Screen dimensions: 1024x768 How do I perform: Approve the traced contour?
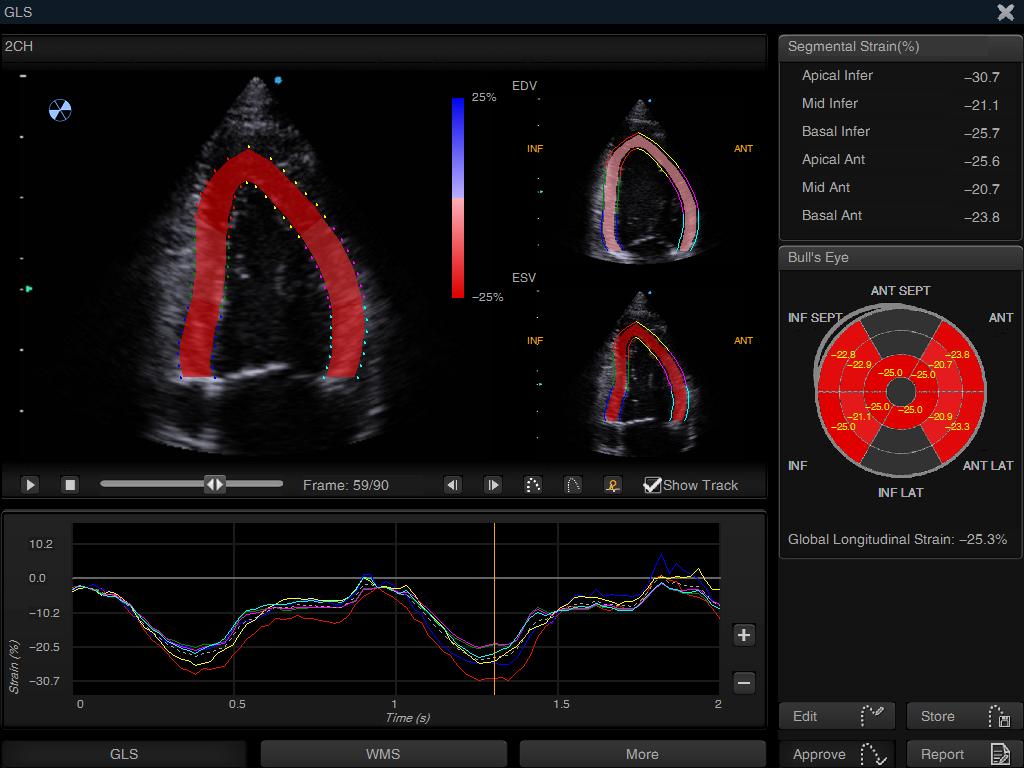pyautogui.click(x=837, y=754)
